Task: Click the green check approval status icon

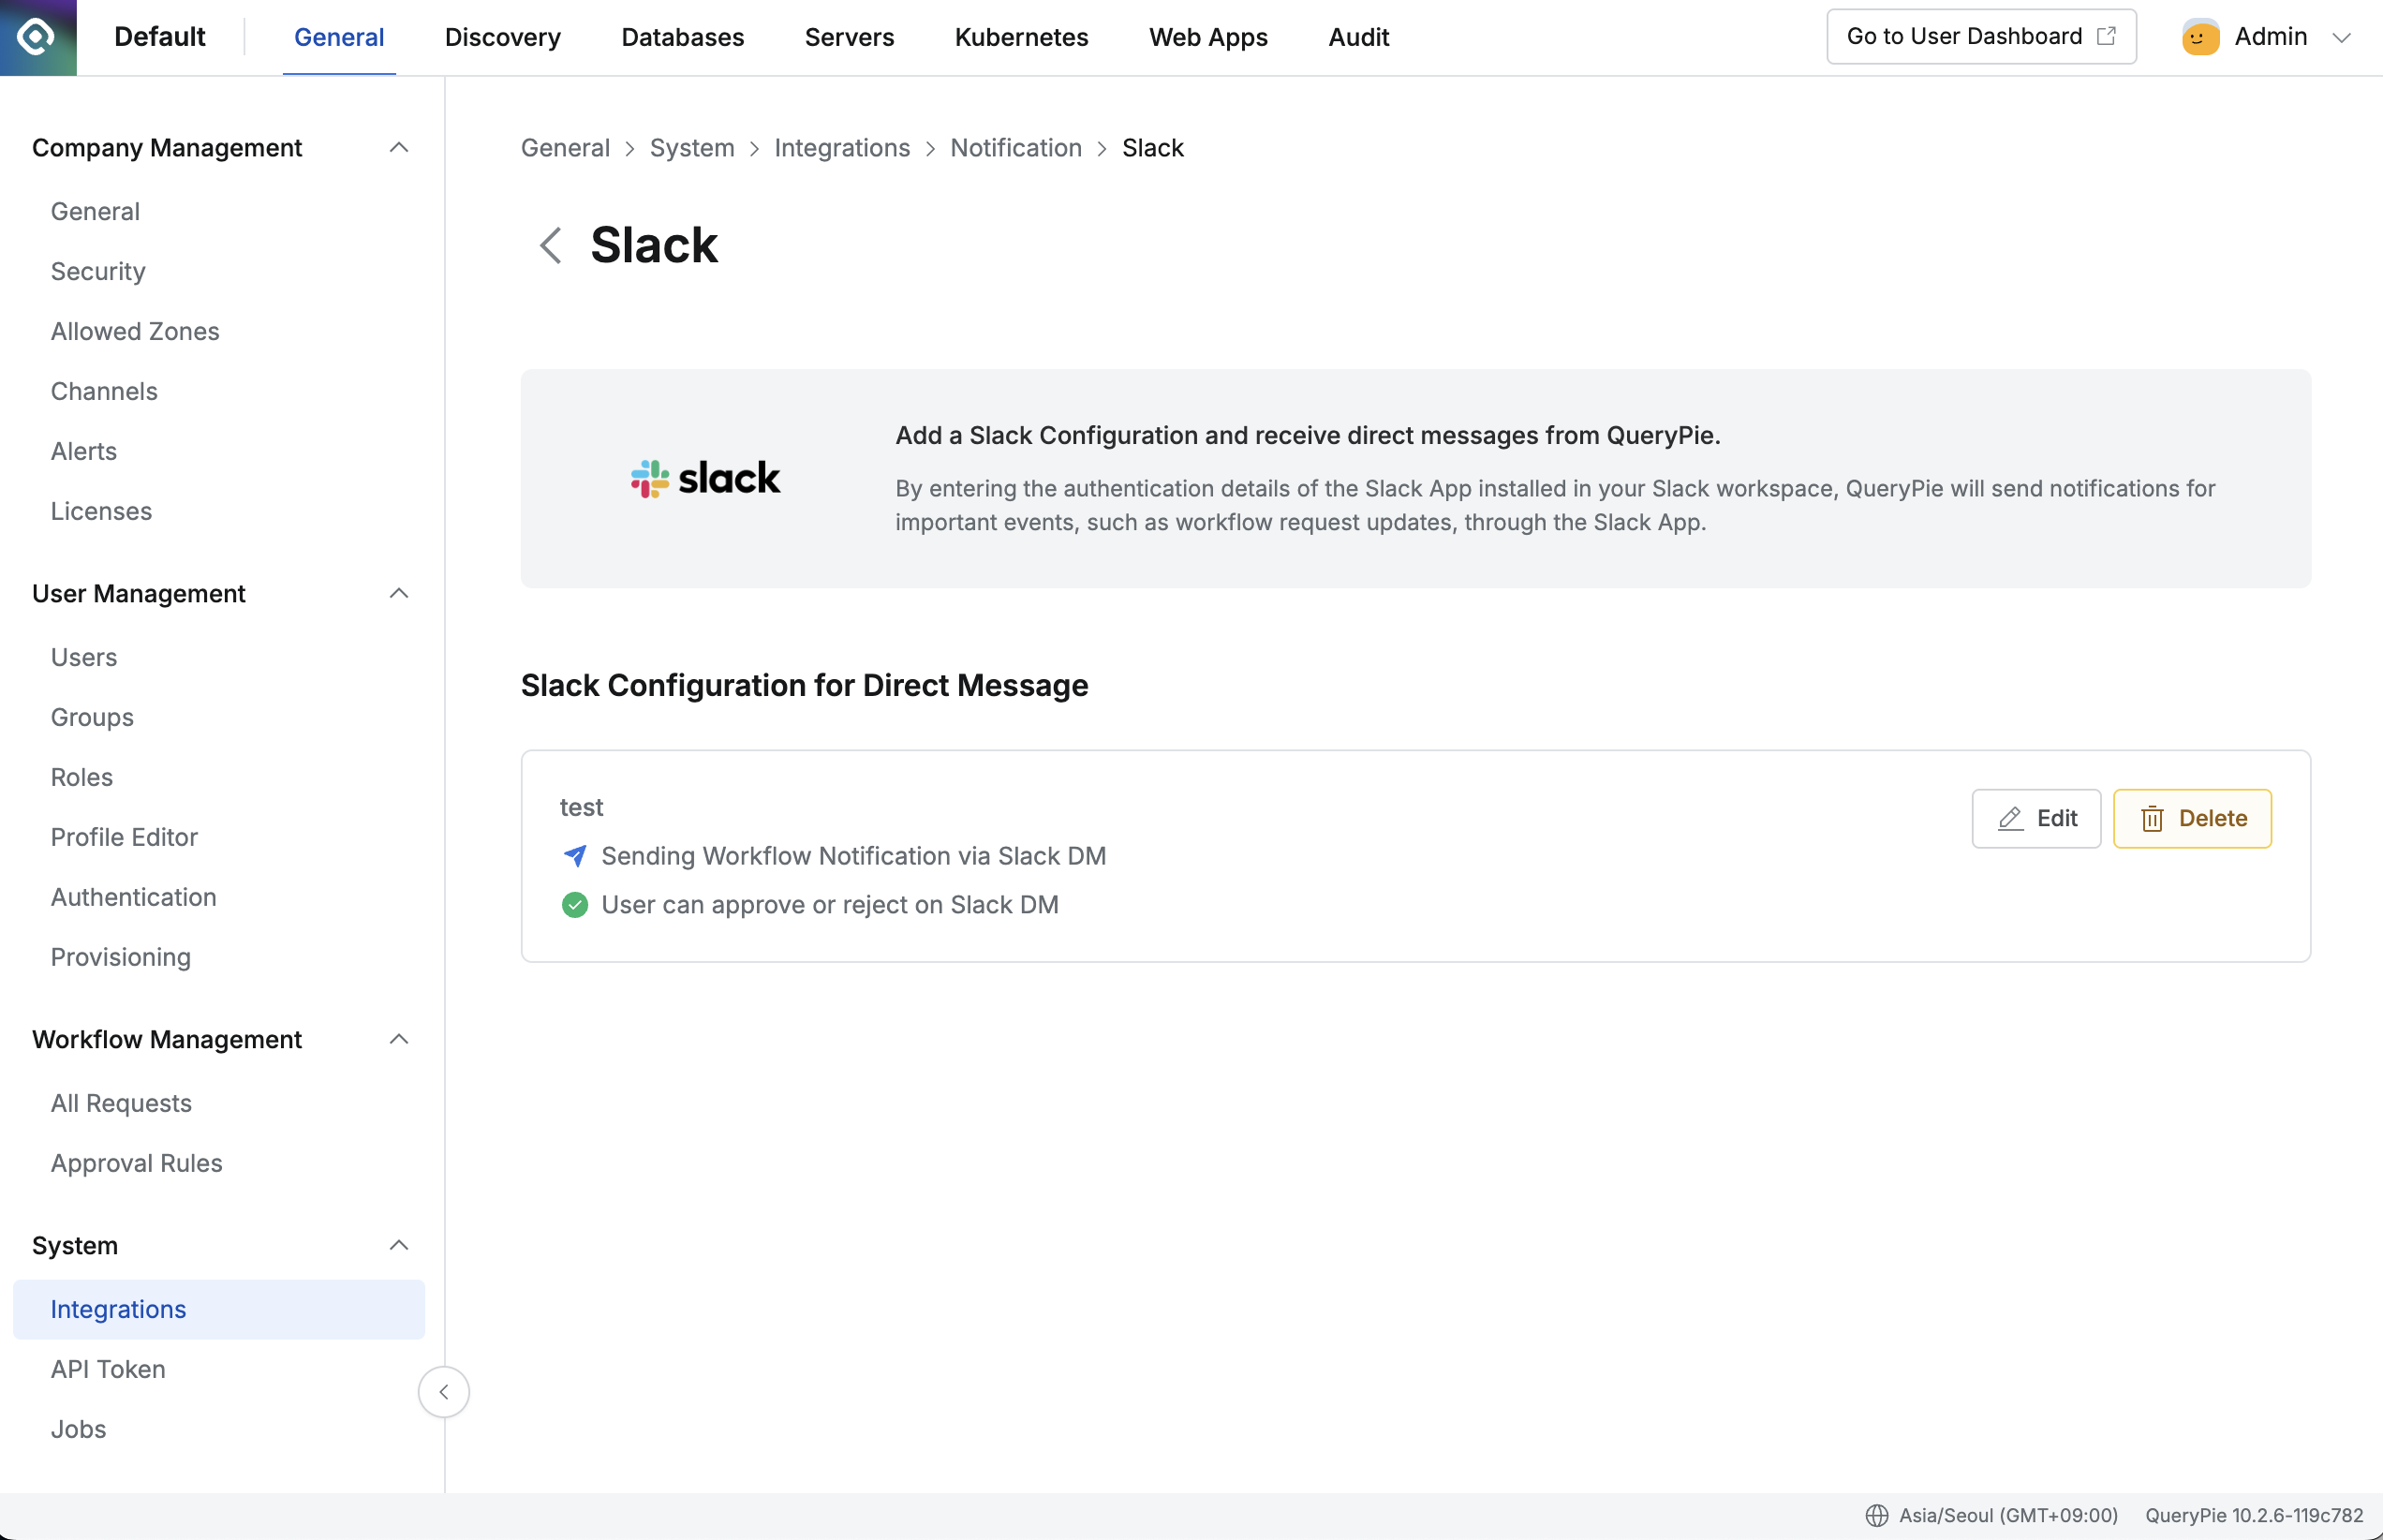Action: pyautogui.click(x=575, y=904)
